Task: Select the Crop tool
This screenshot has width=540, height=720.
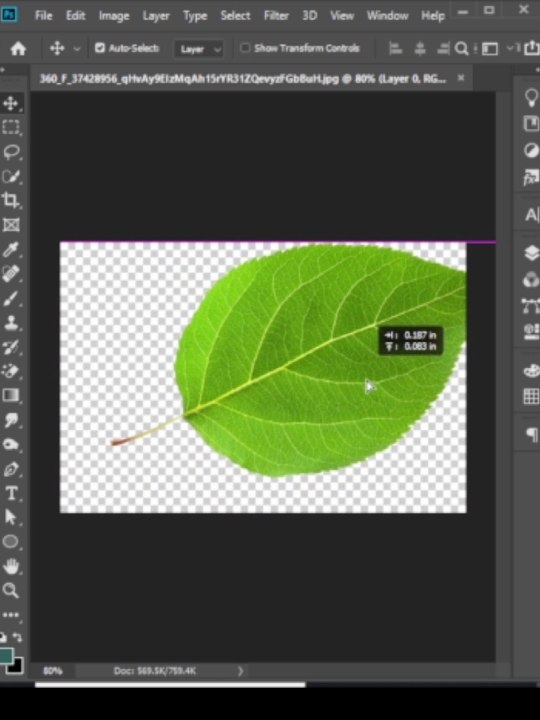Action: coord(11,200)
